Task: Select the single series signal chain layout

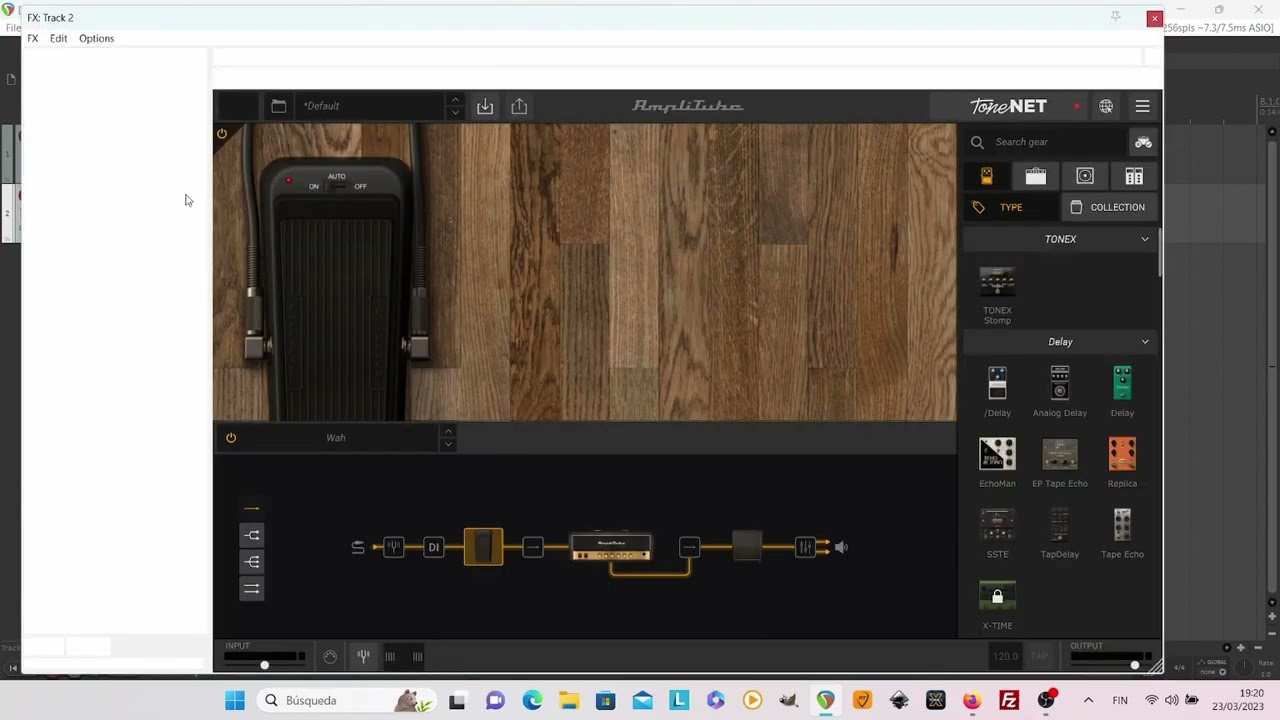Action: coord(251,509)
